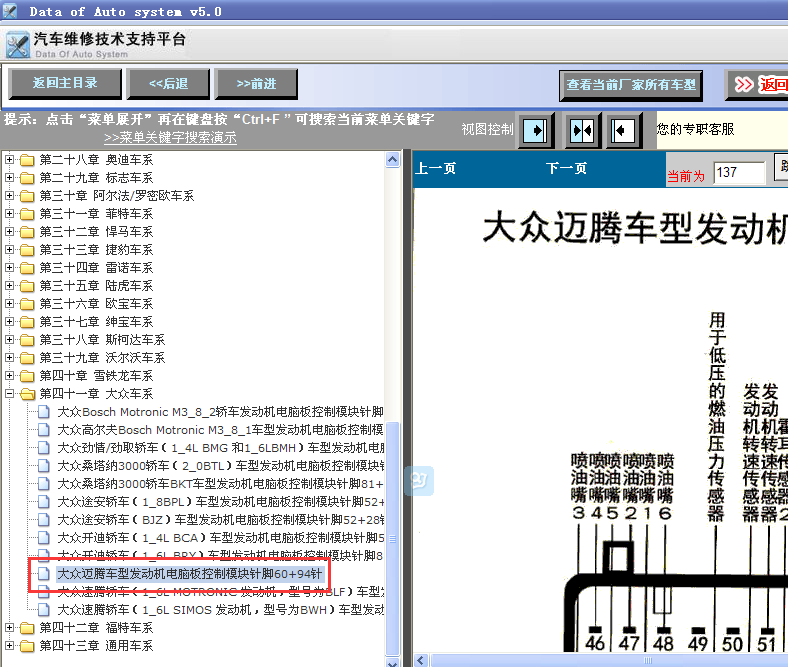Click the floating translate icon on divider
This screenshot has height=667, width=788.
tap(419, 481)
